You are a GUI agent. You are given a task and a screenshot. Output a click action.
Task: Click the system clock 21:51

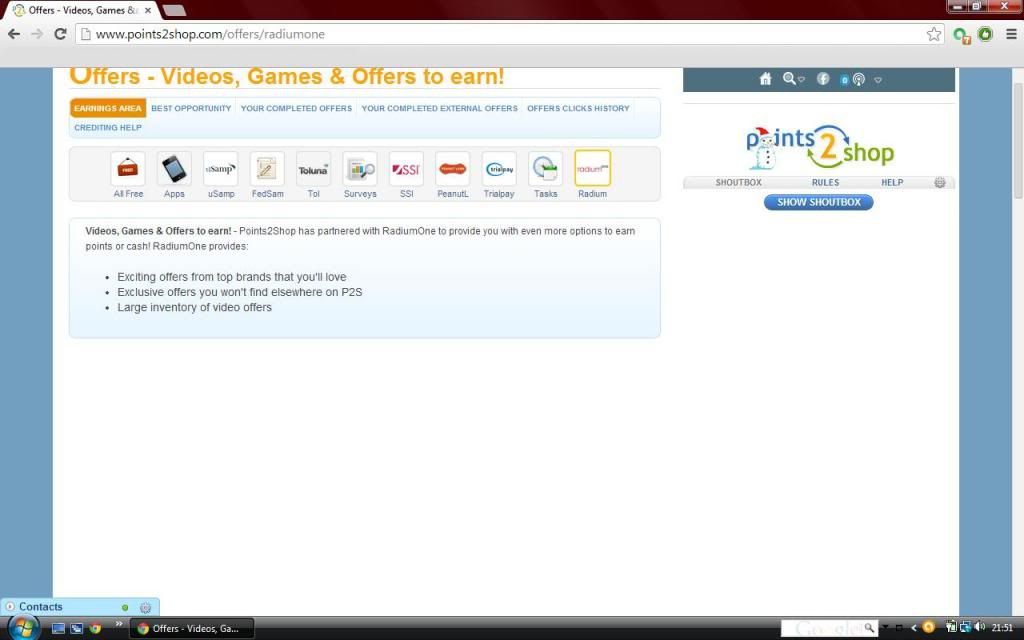click(x=1002, y=628)
